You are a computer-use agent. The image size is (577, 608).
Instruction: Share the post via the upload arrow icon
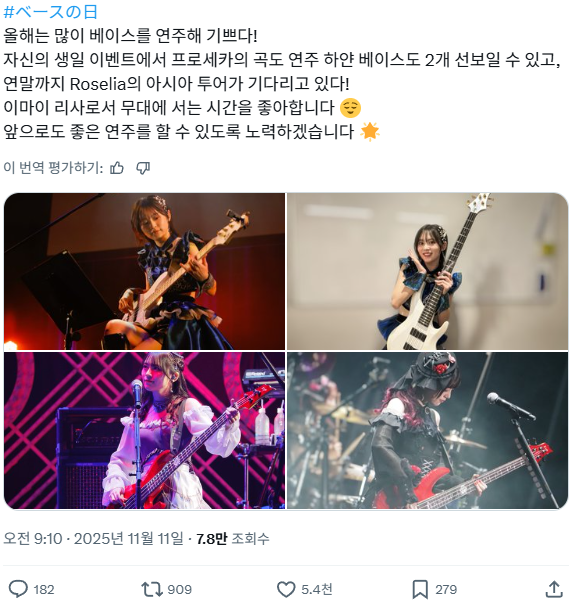coord(554,589)
